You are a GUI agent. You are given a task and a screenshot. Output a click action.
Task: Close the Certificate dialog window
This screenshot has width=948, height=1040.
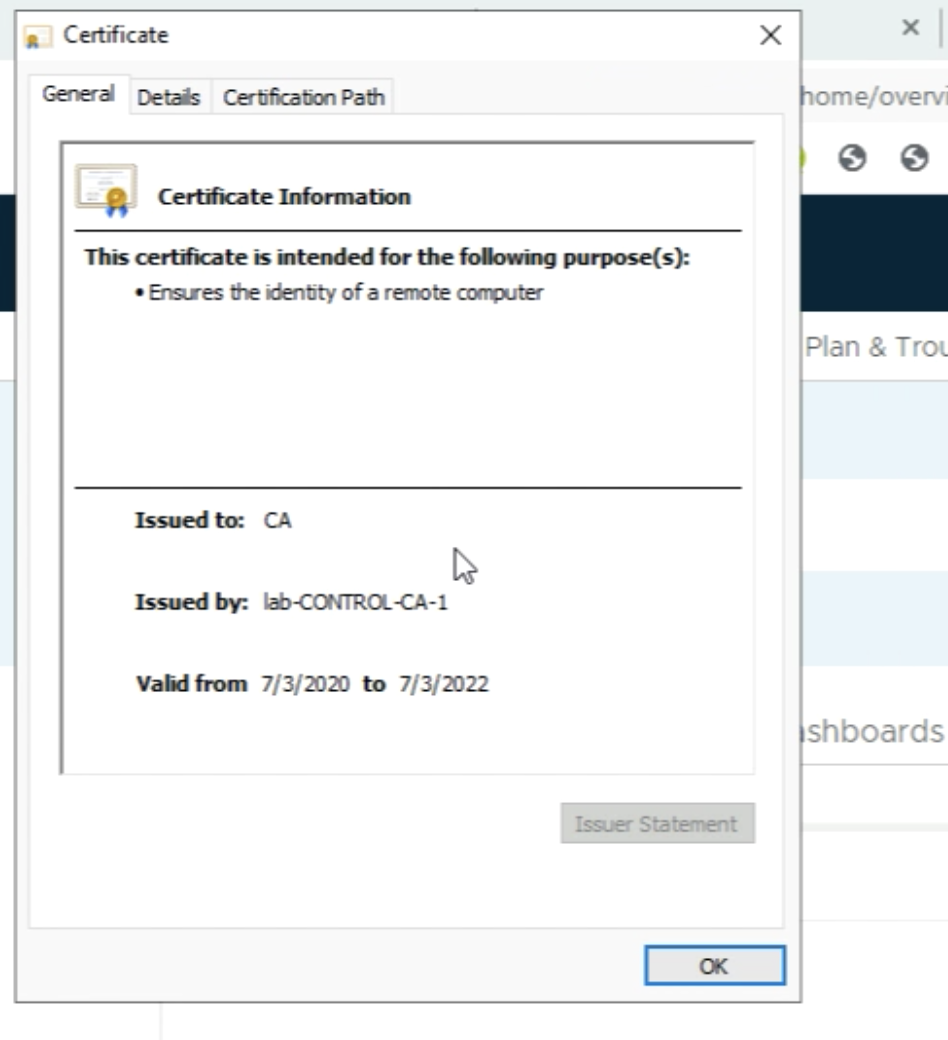[x=770, y=36]
